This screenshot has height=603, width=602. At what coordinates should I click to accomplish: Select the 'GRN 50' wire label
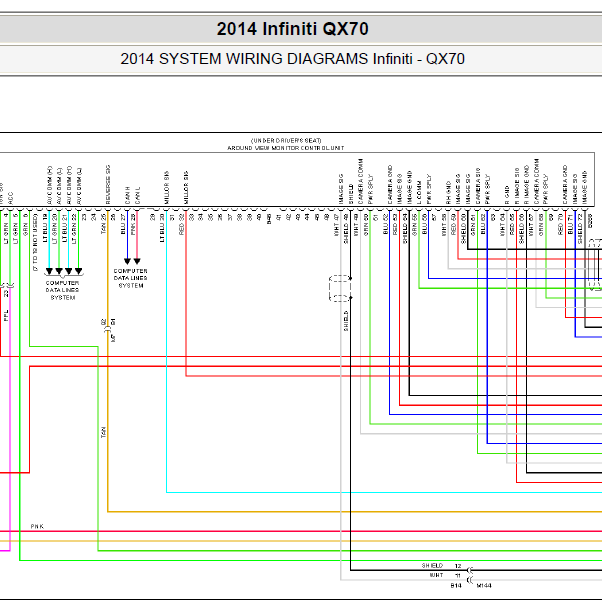(365, 225)
